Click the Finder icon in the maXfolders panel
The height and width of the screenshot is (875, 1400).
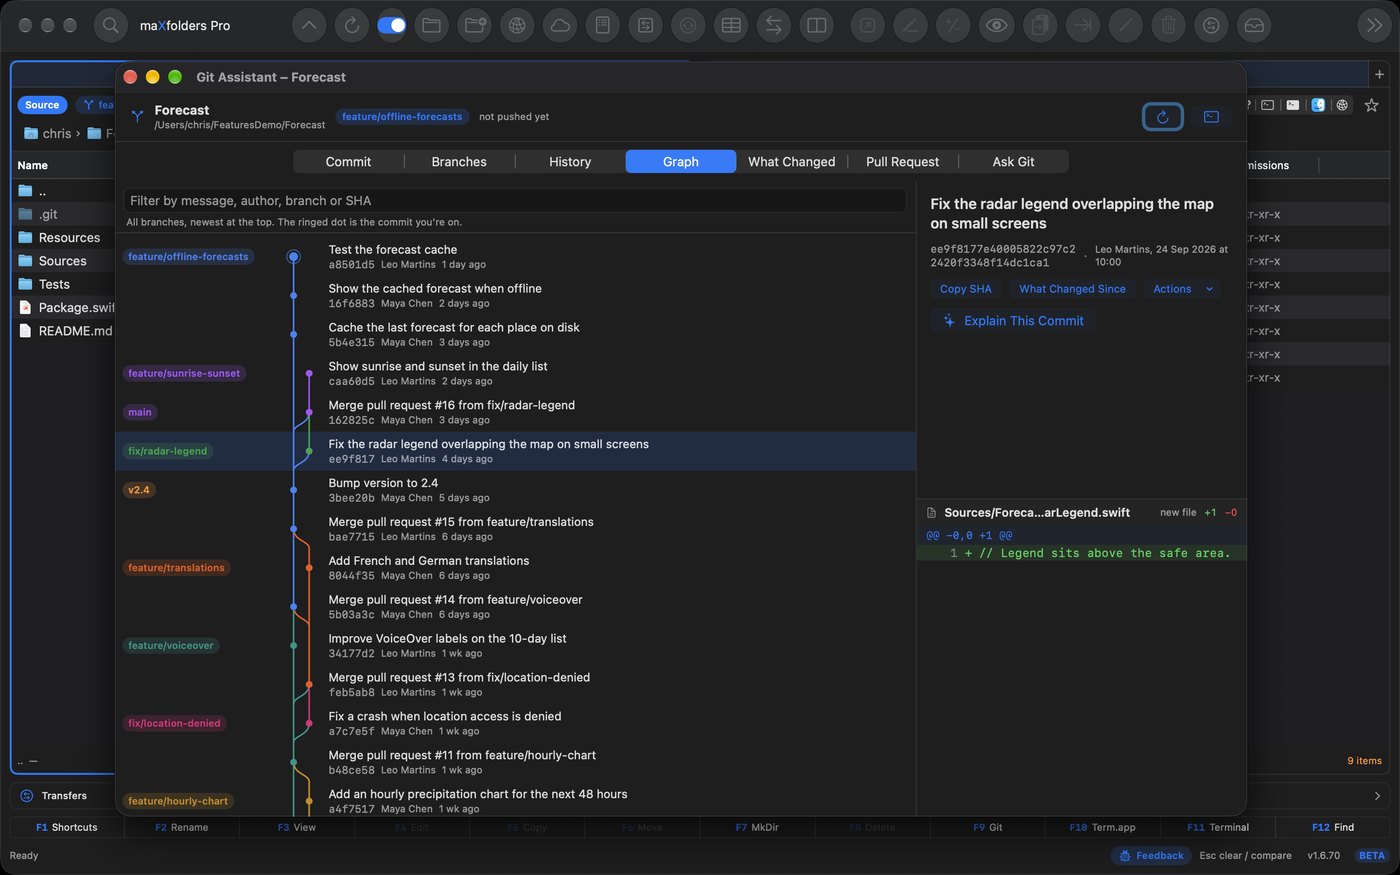[1318, 105]
